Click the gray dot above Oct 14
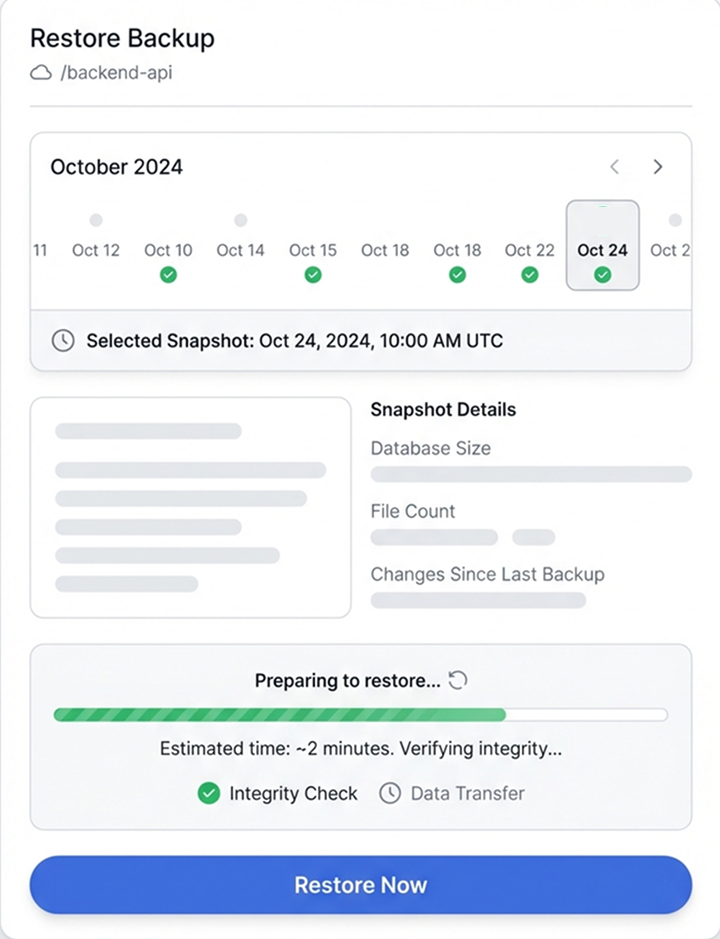 point(240,220)
